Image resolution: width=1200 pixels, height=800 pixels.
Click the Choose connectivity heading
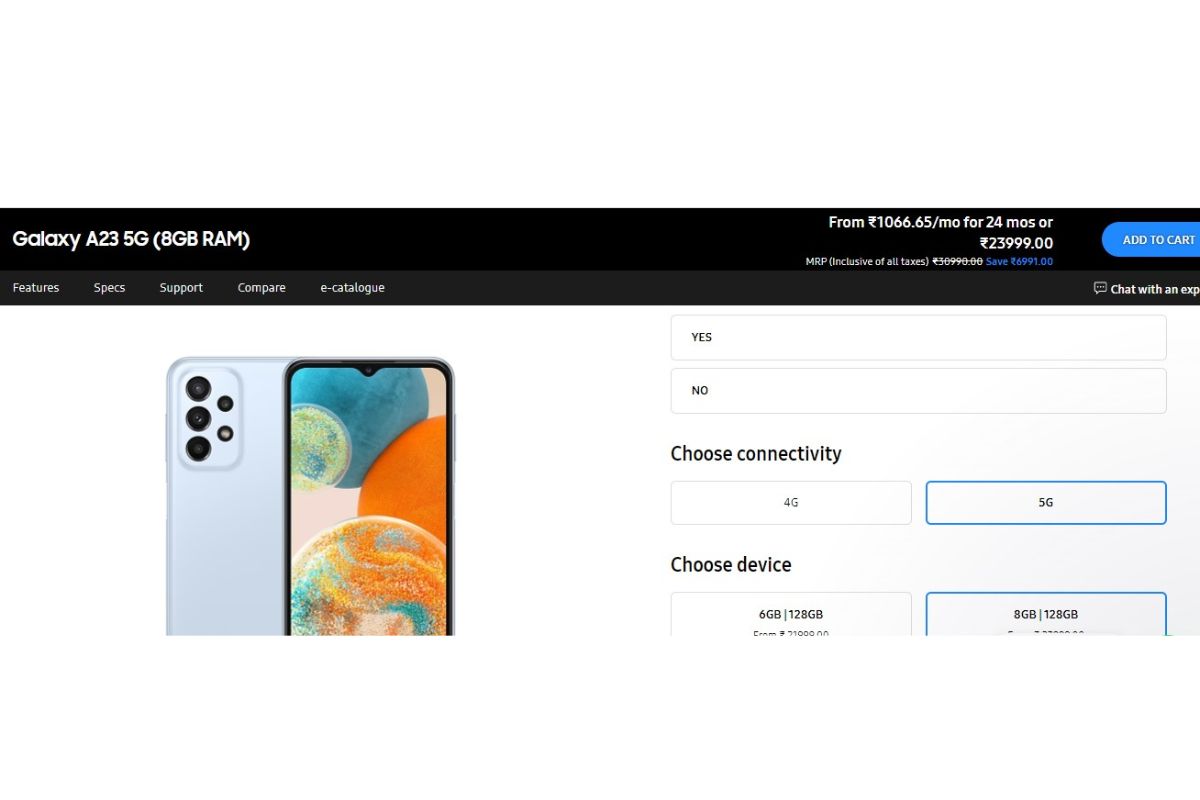coord(756,454)
